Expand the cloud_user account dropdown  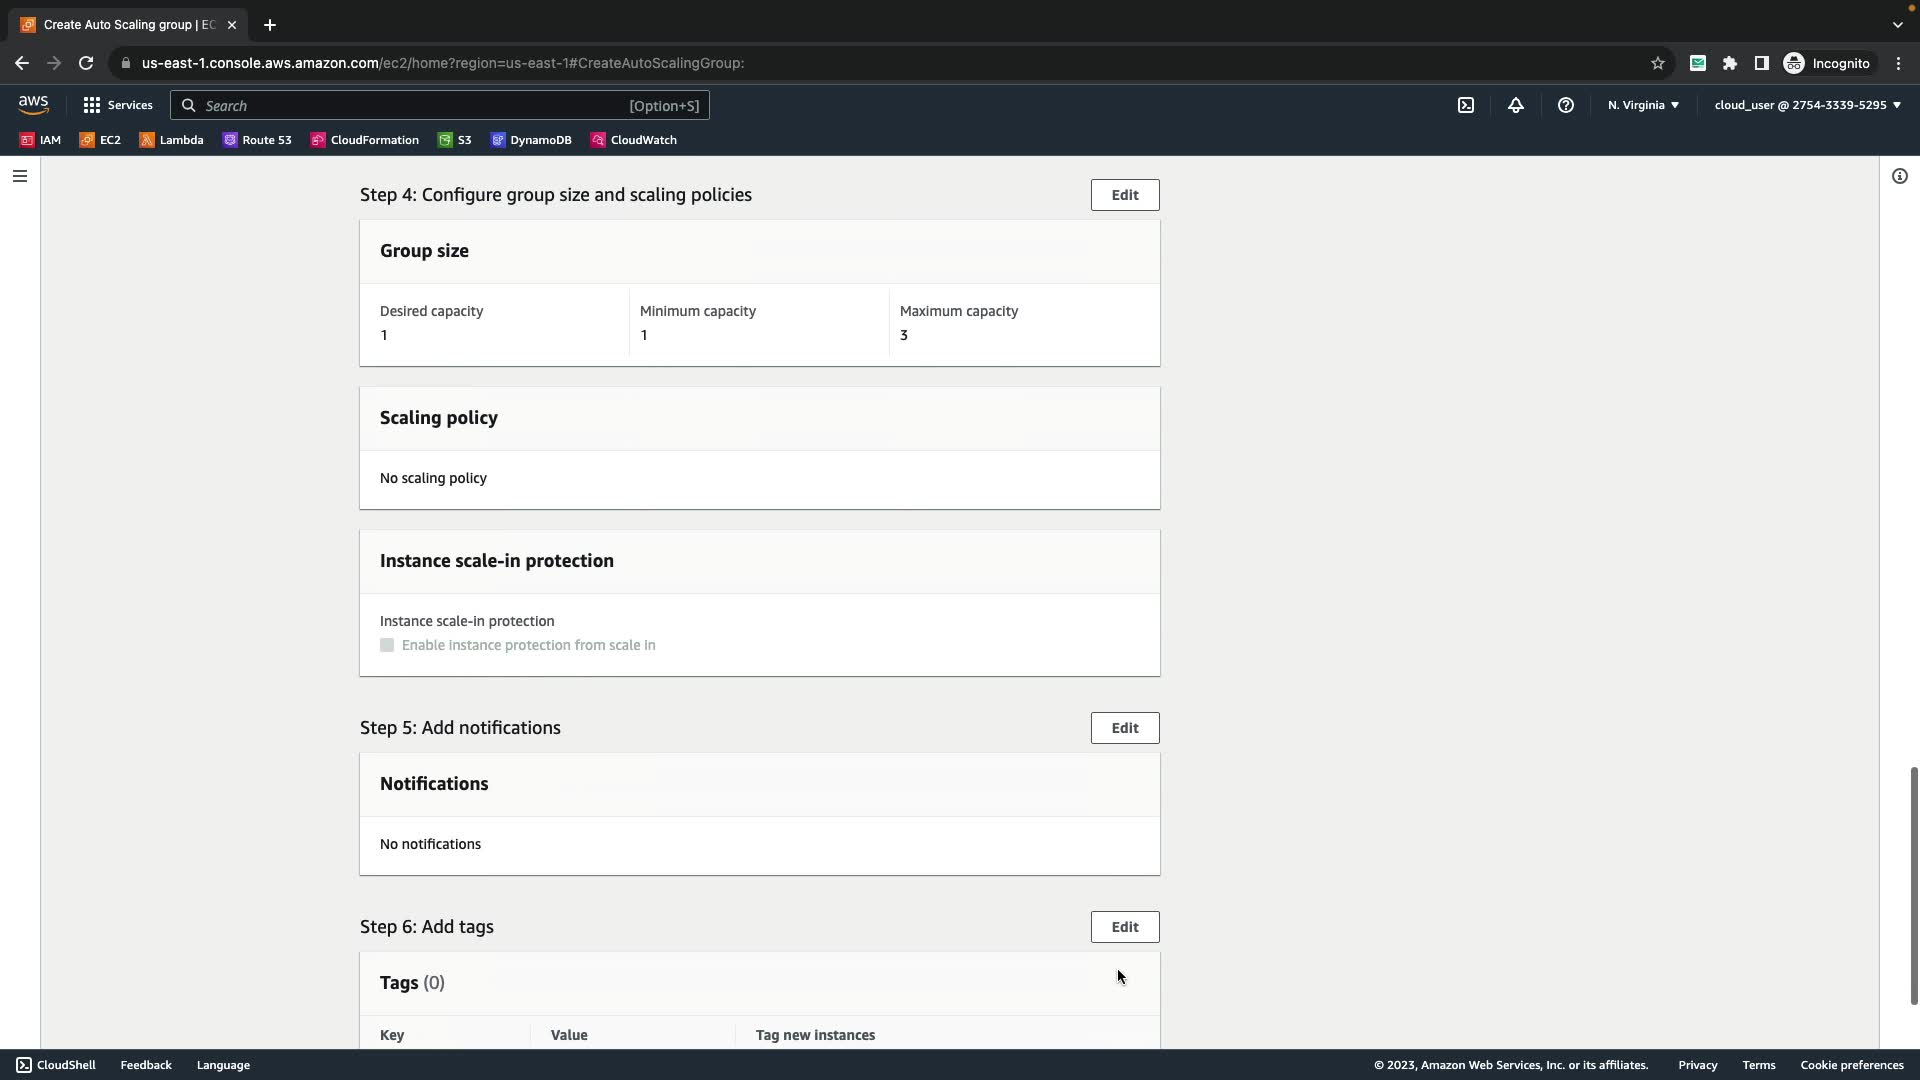(1807, 105)
